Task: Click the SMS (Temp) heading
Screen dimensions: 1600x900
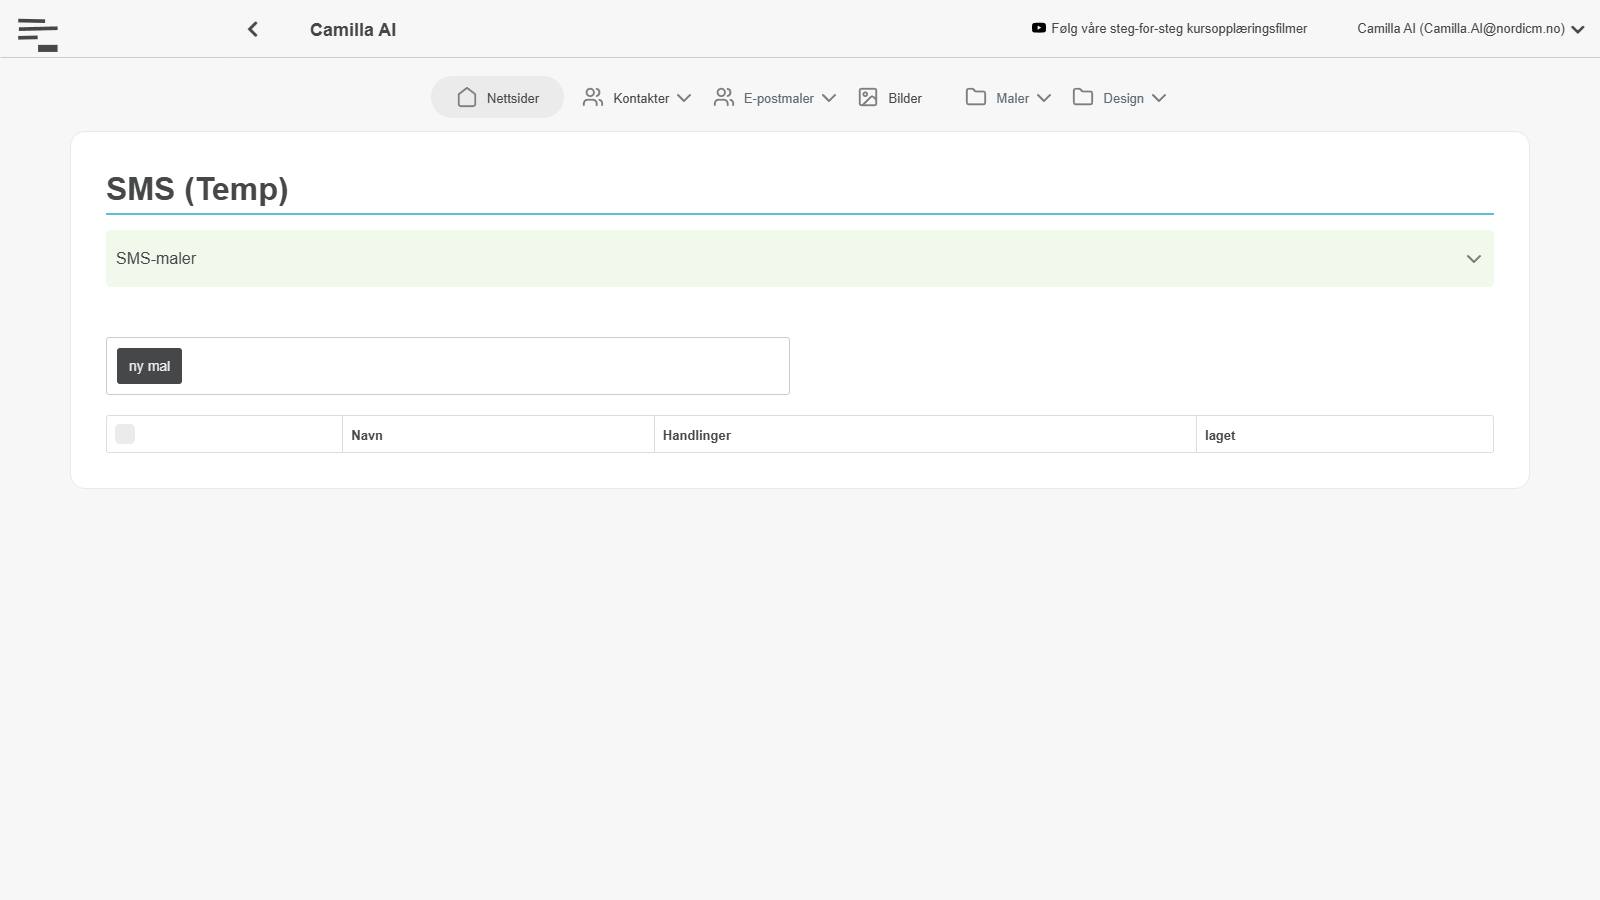Action: click(197, 189)
